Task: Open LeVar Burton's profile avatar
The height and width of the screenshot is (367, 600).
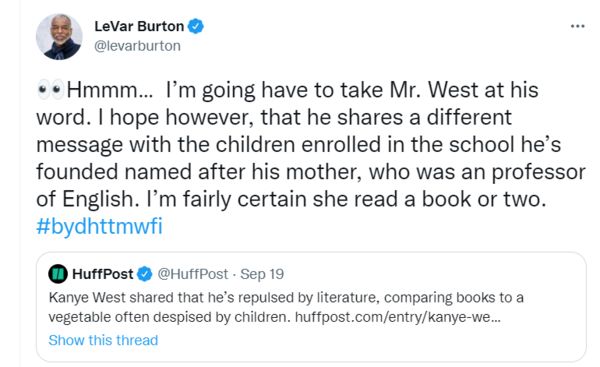Action: click(59, 37)
